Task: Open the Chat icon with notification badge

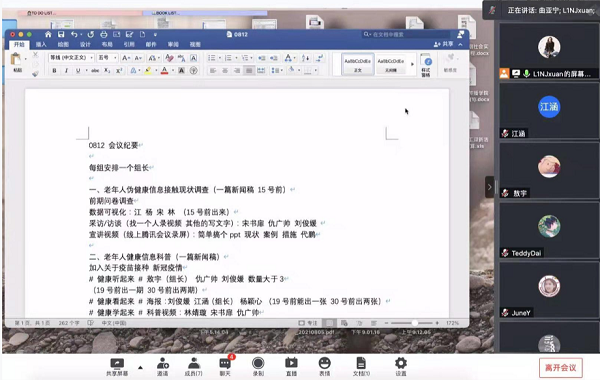Action: point(225,366)
